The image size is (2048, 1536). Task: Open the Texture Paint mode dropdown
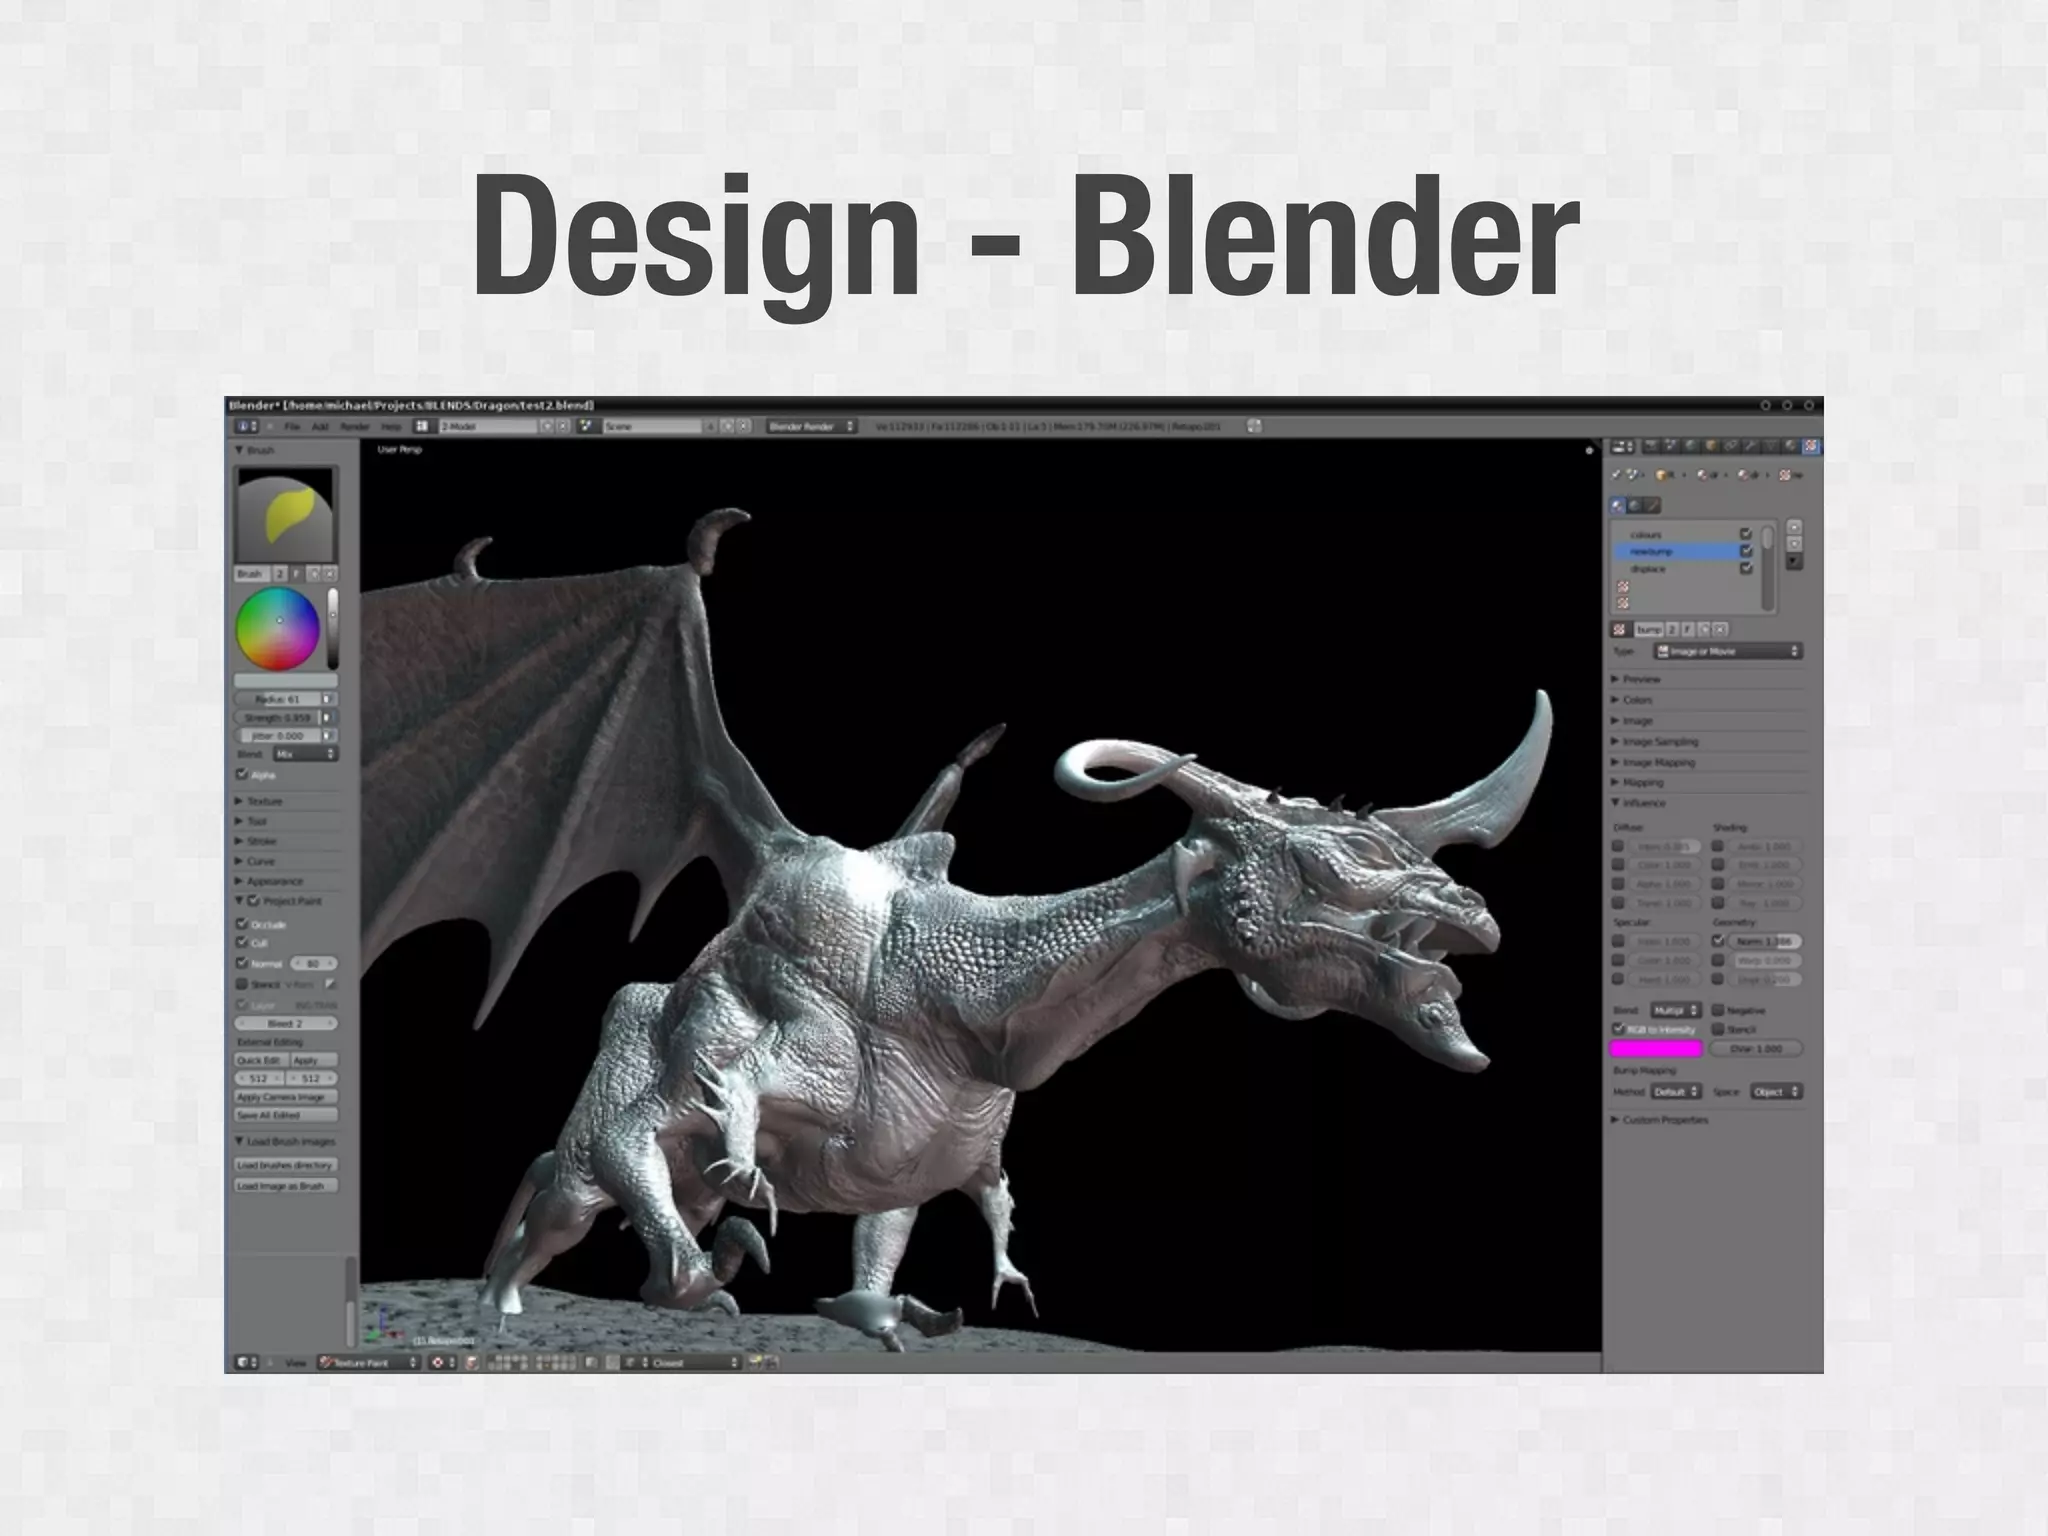coord(369,1362)
